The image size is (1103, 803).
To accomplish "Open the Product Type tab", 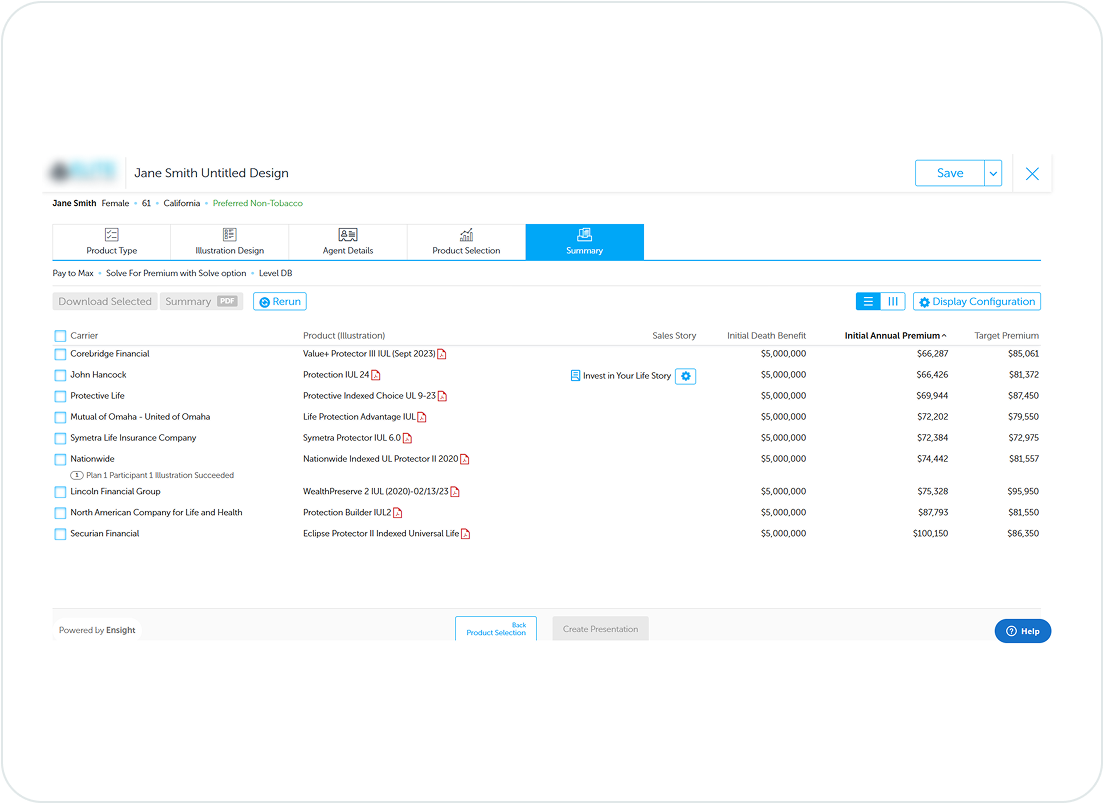I will 111,242.
